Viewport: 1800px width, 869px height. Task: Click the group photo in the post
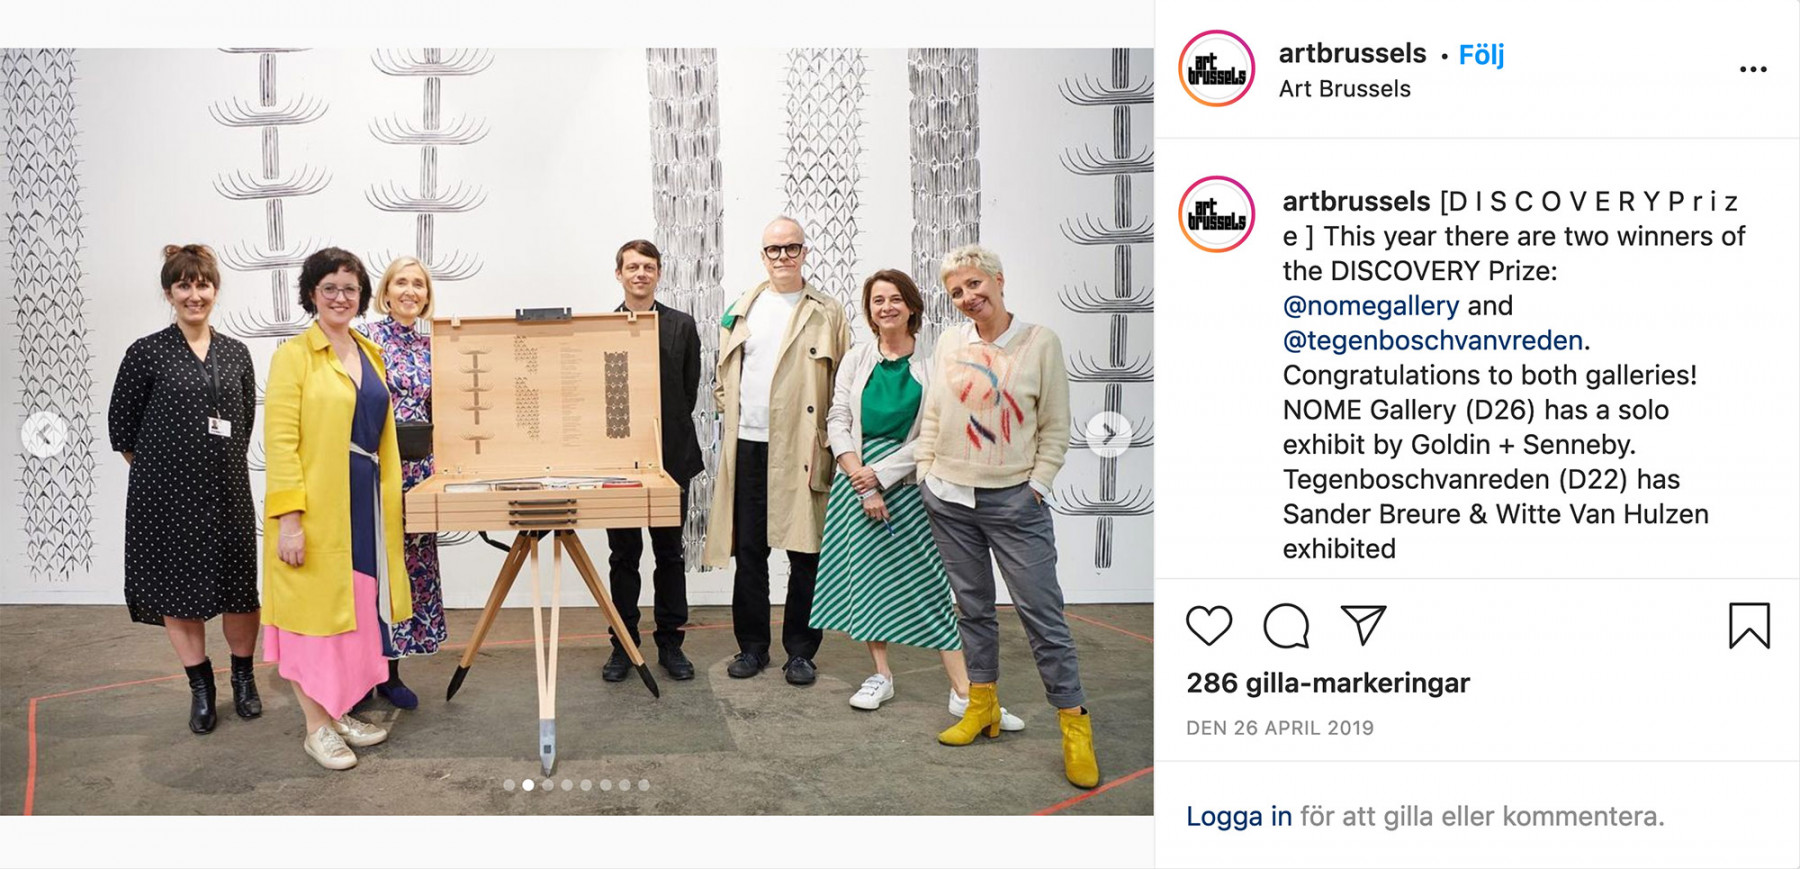pos(576,431)
